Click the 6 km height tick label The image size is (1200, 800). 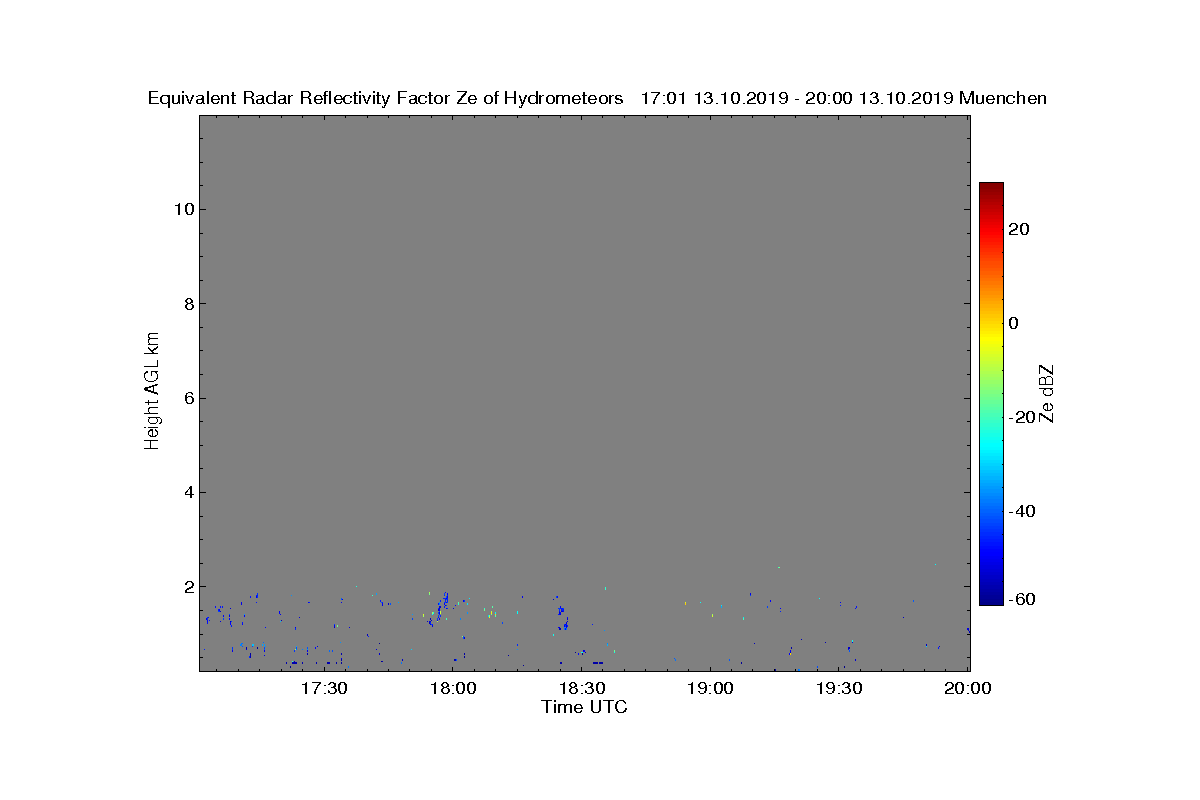[x=187, y=398]
